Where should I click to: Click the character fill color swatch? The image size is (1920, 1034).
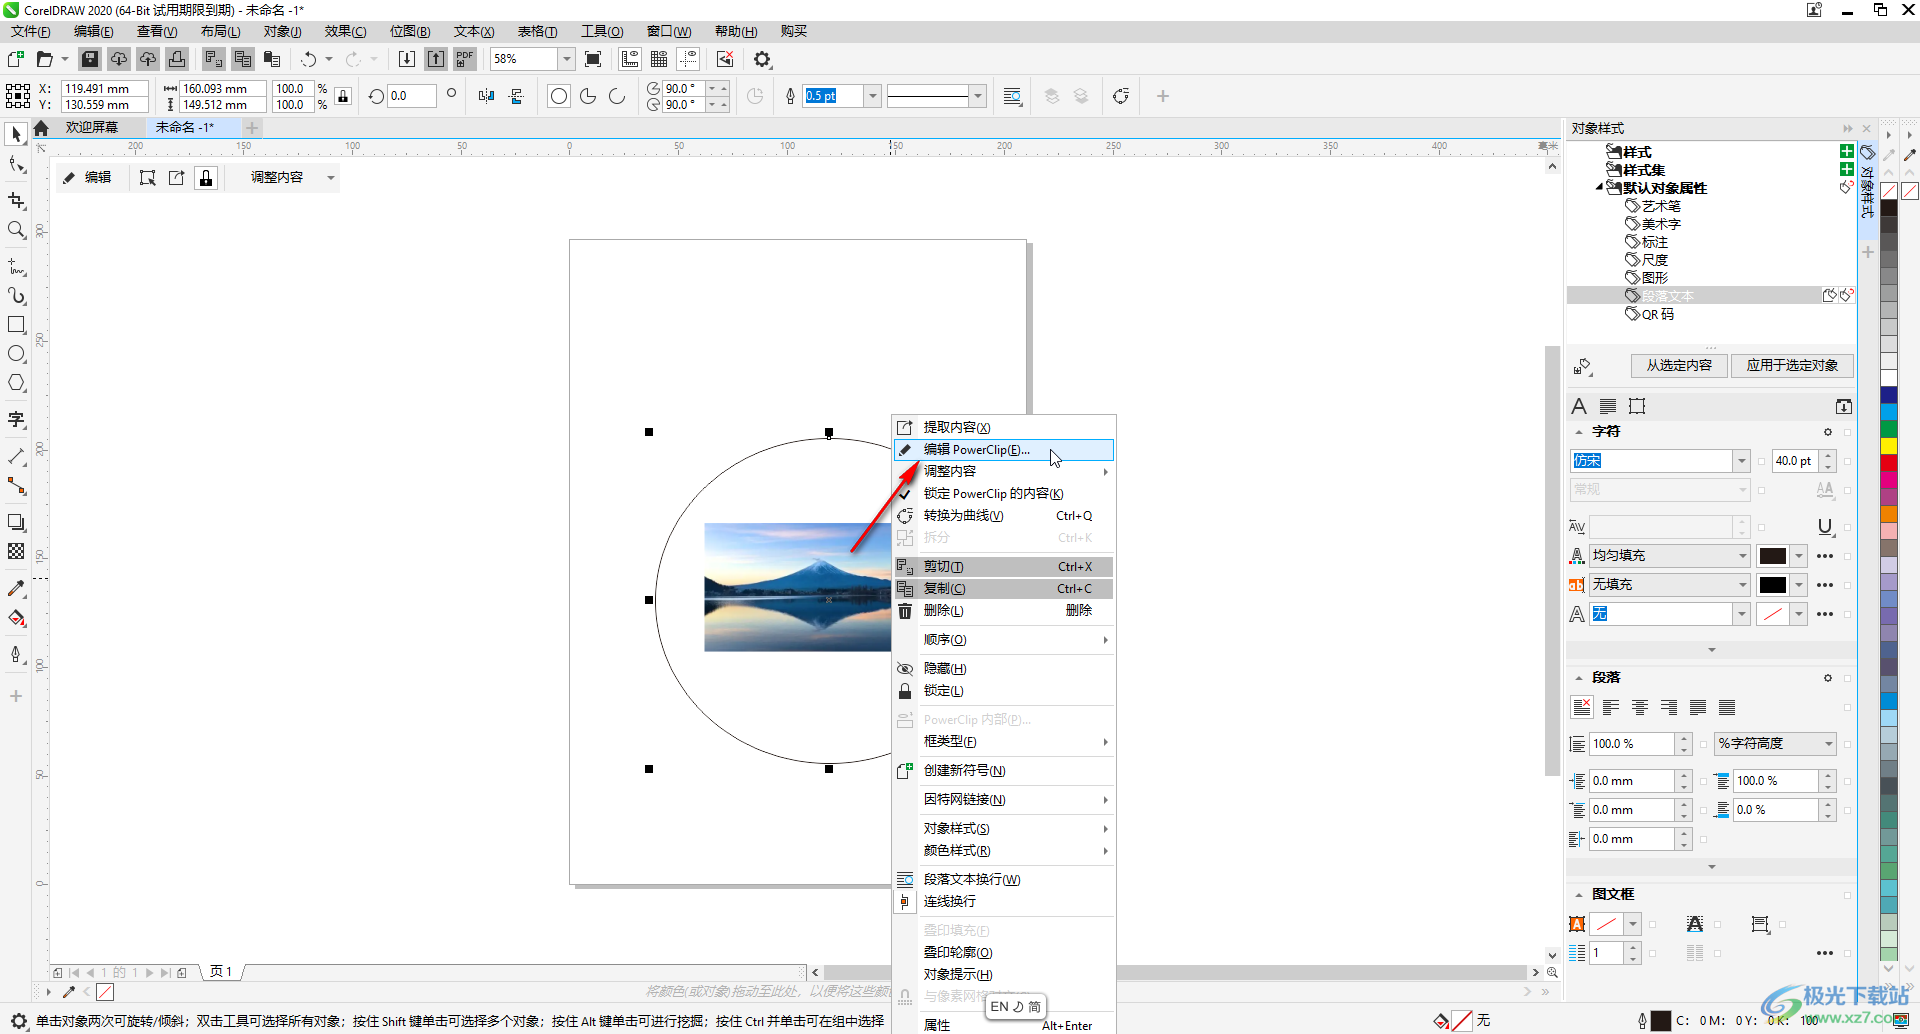[x=1773, y=556]
